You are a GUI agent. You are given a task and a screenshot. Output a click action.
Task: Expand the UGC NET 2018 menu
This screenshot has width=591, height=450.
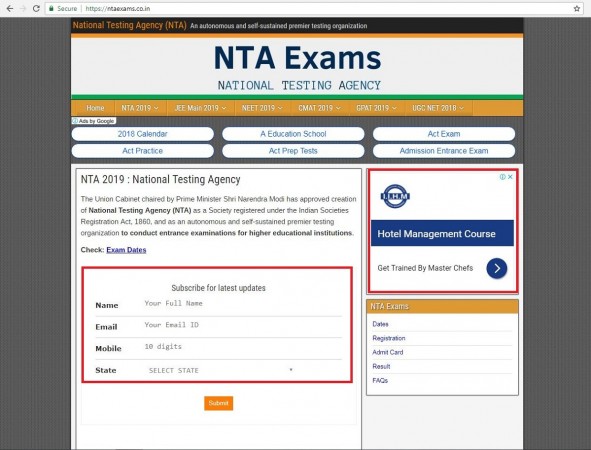coord(438,108)
